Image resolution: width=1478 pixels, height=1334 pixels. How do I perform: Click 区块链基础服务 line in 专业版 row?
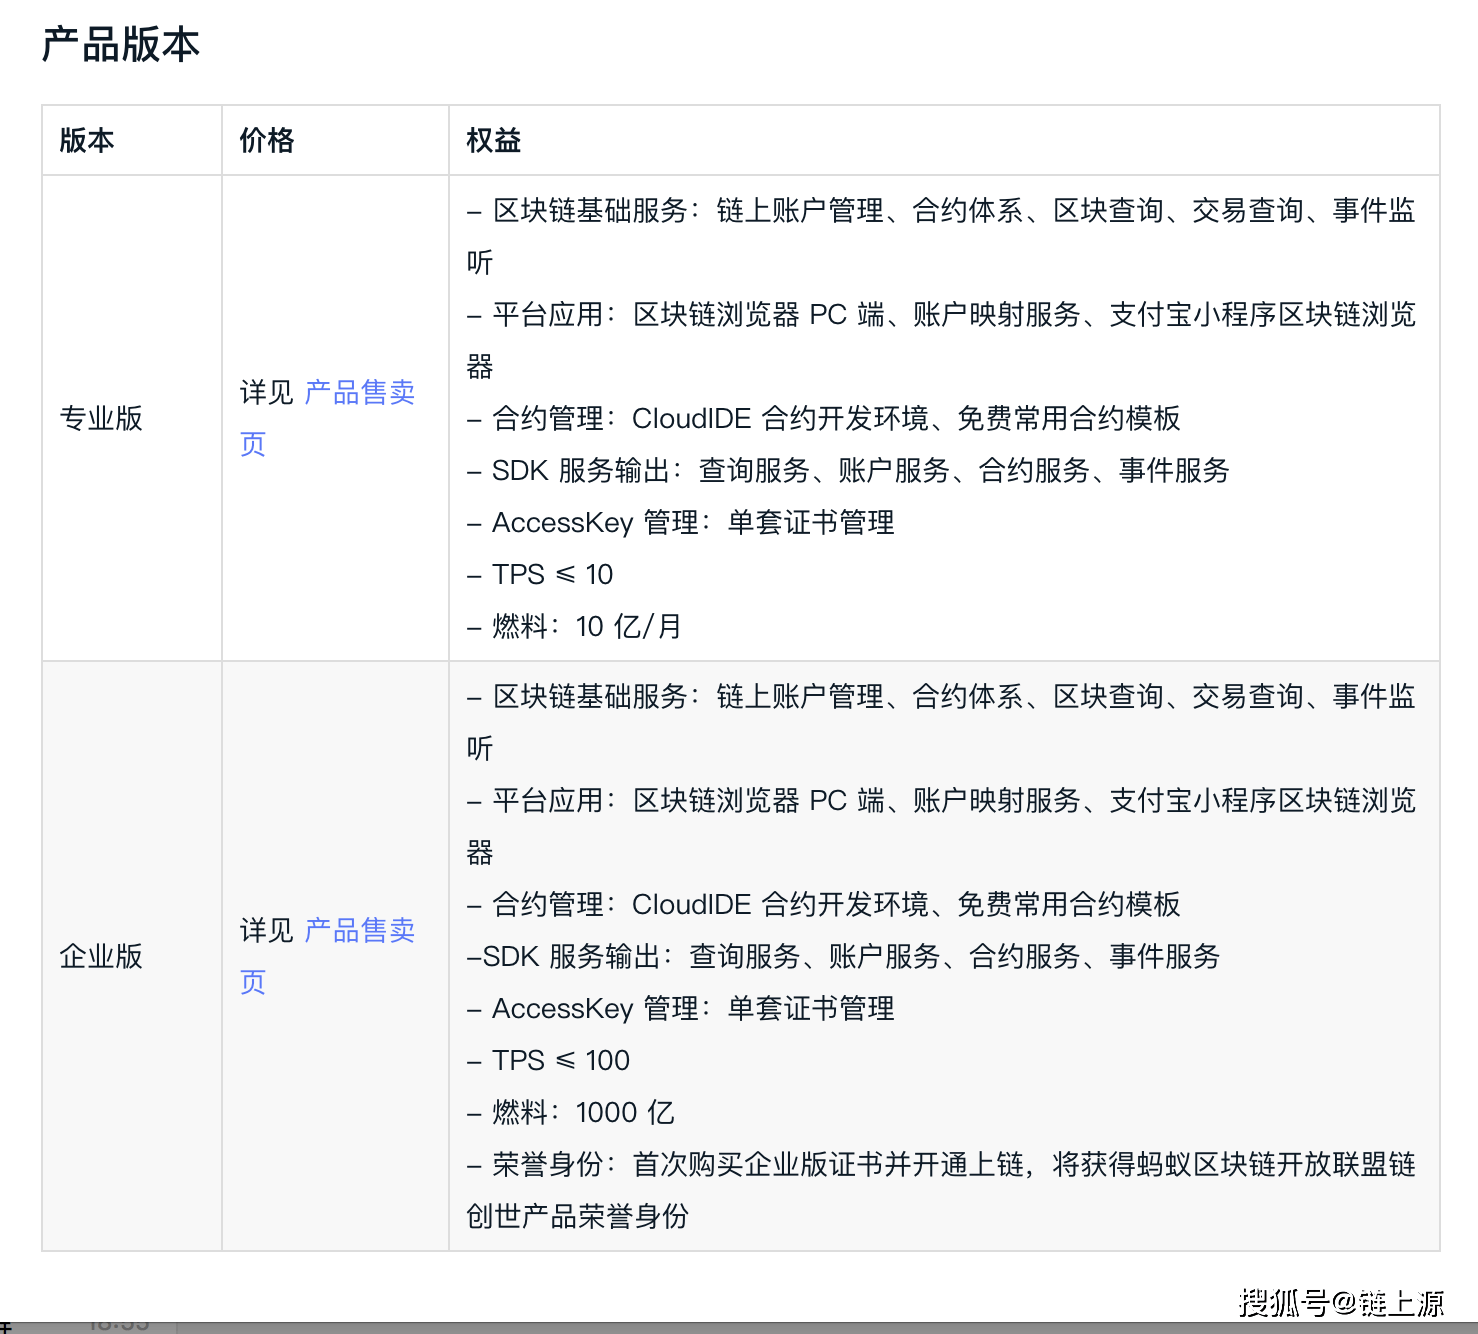(x=940, y=211)
